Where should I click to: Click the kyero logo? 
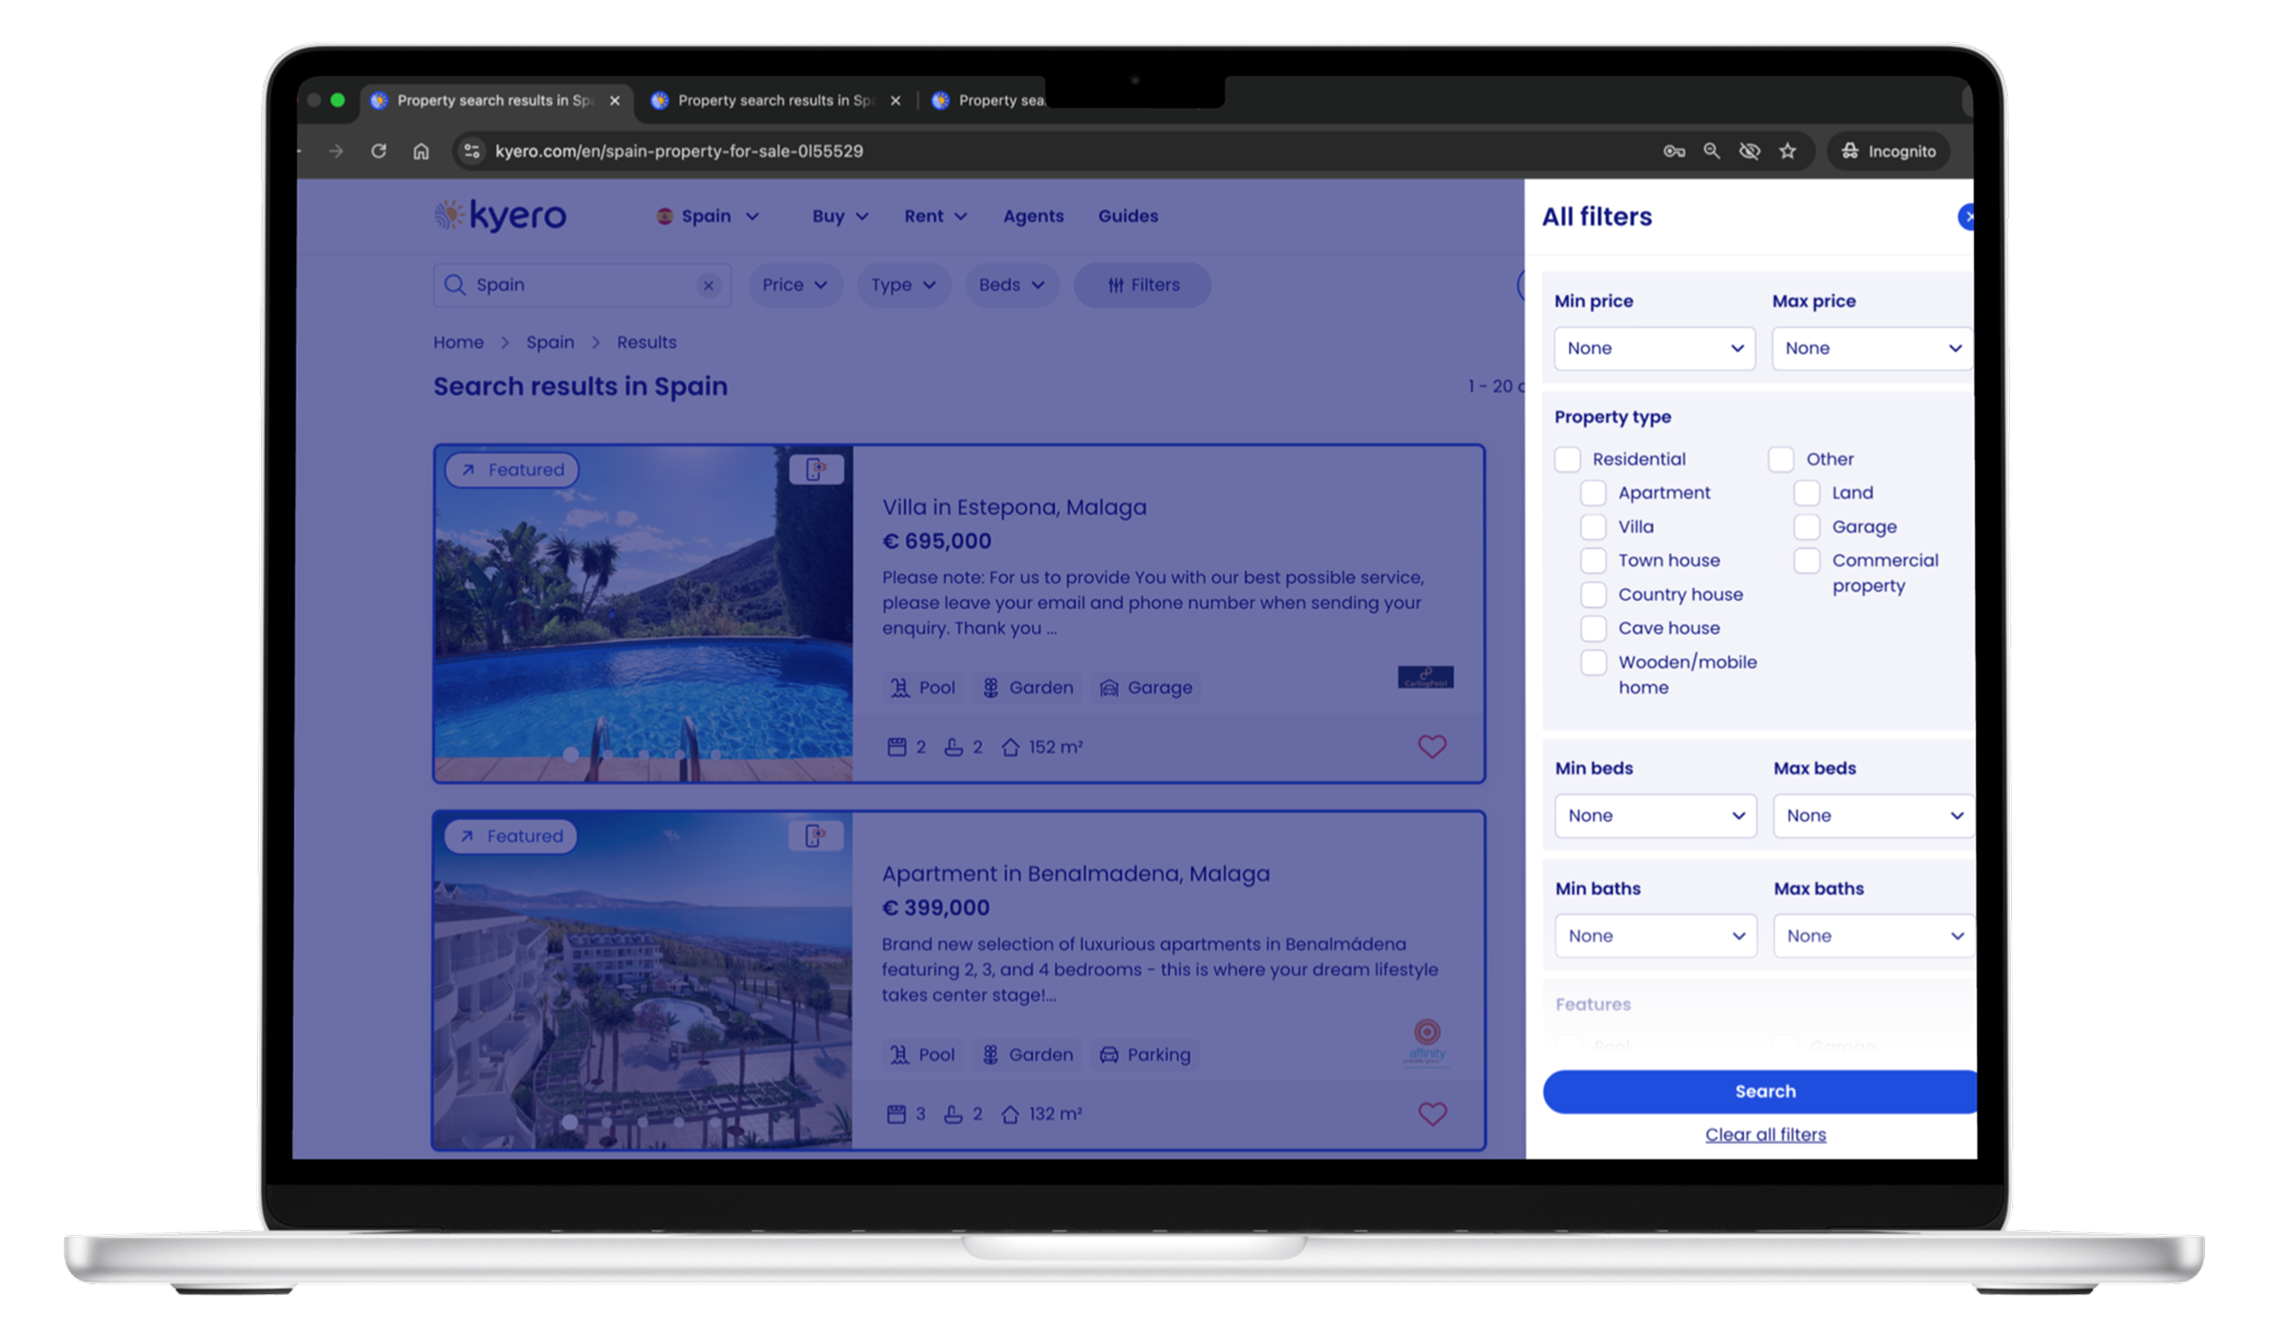[501, 216]
